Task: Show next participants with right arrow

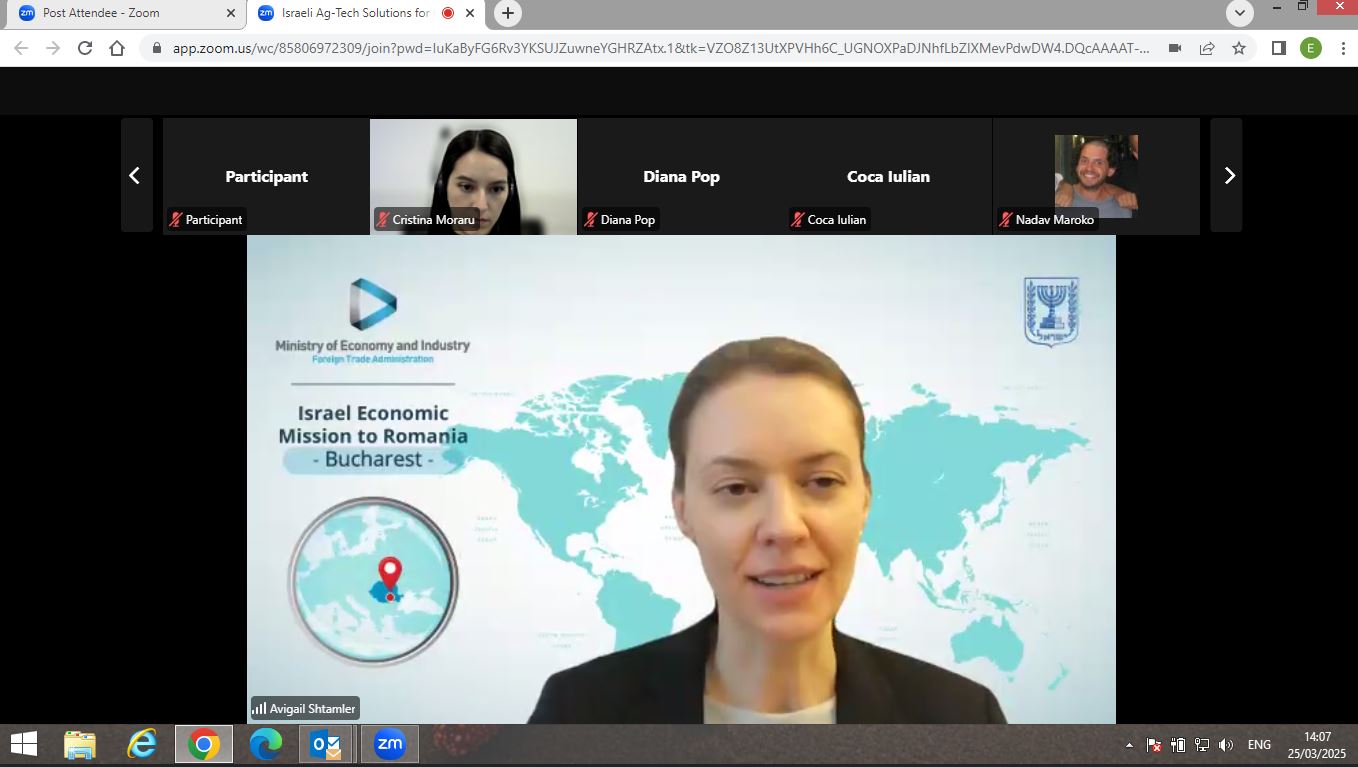Action: [1229, 176]
